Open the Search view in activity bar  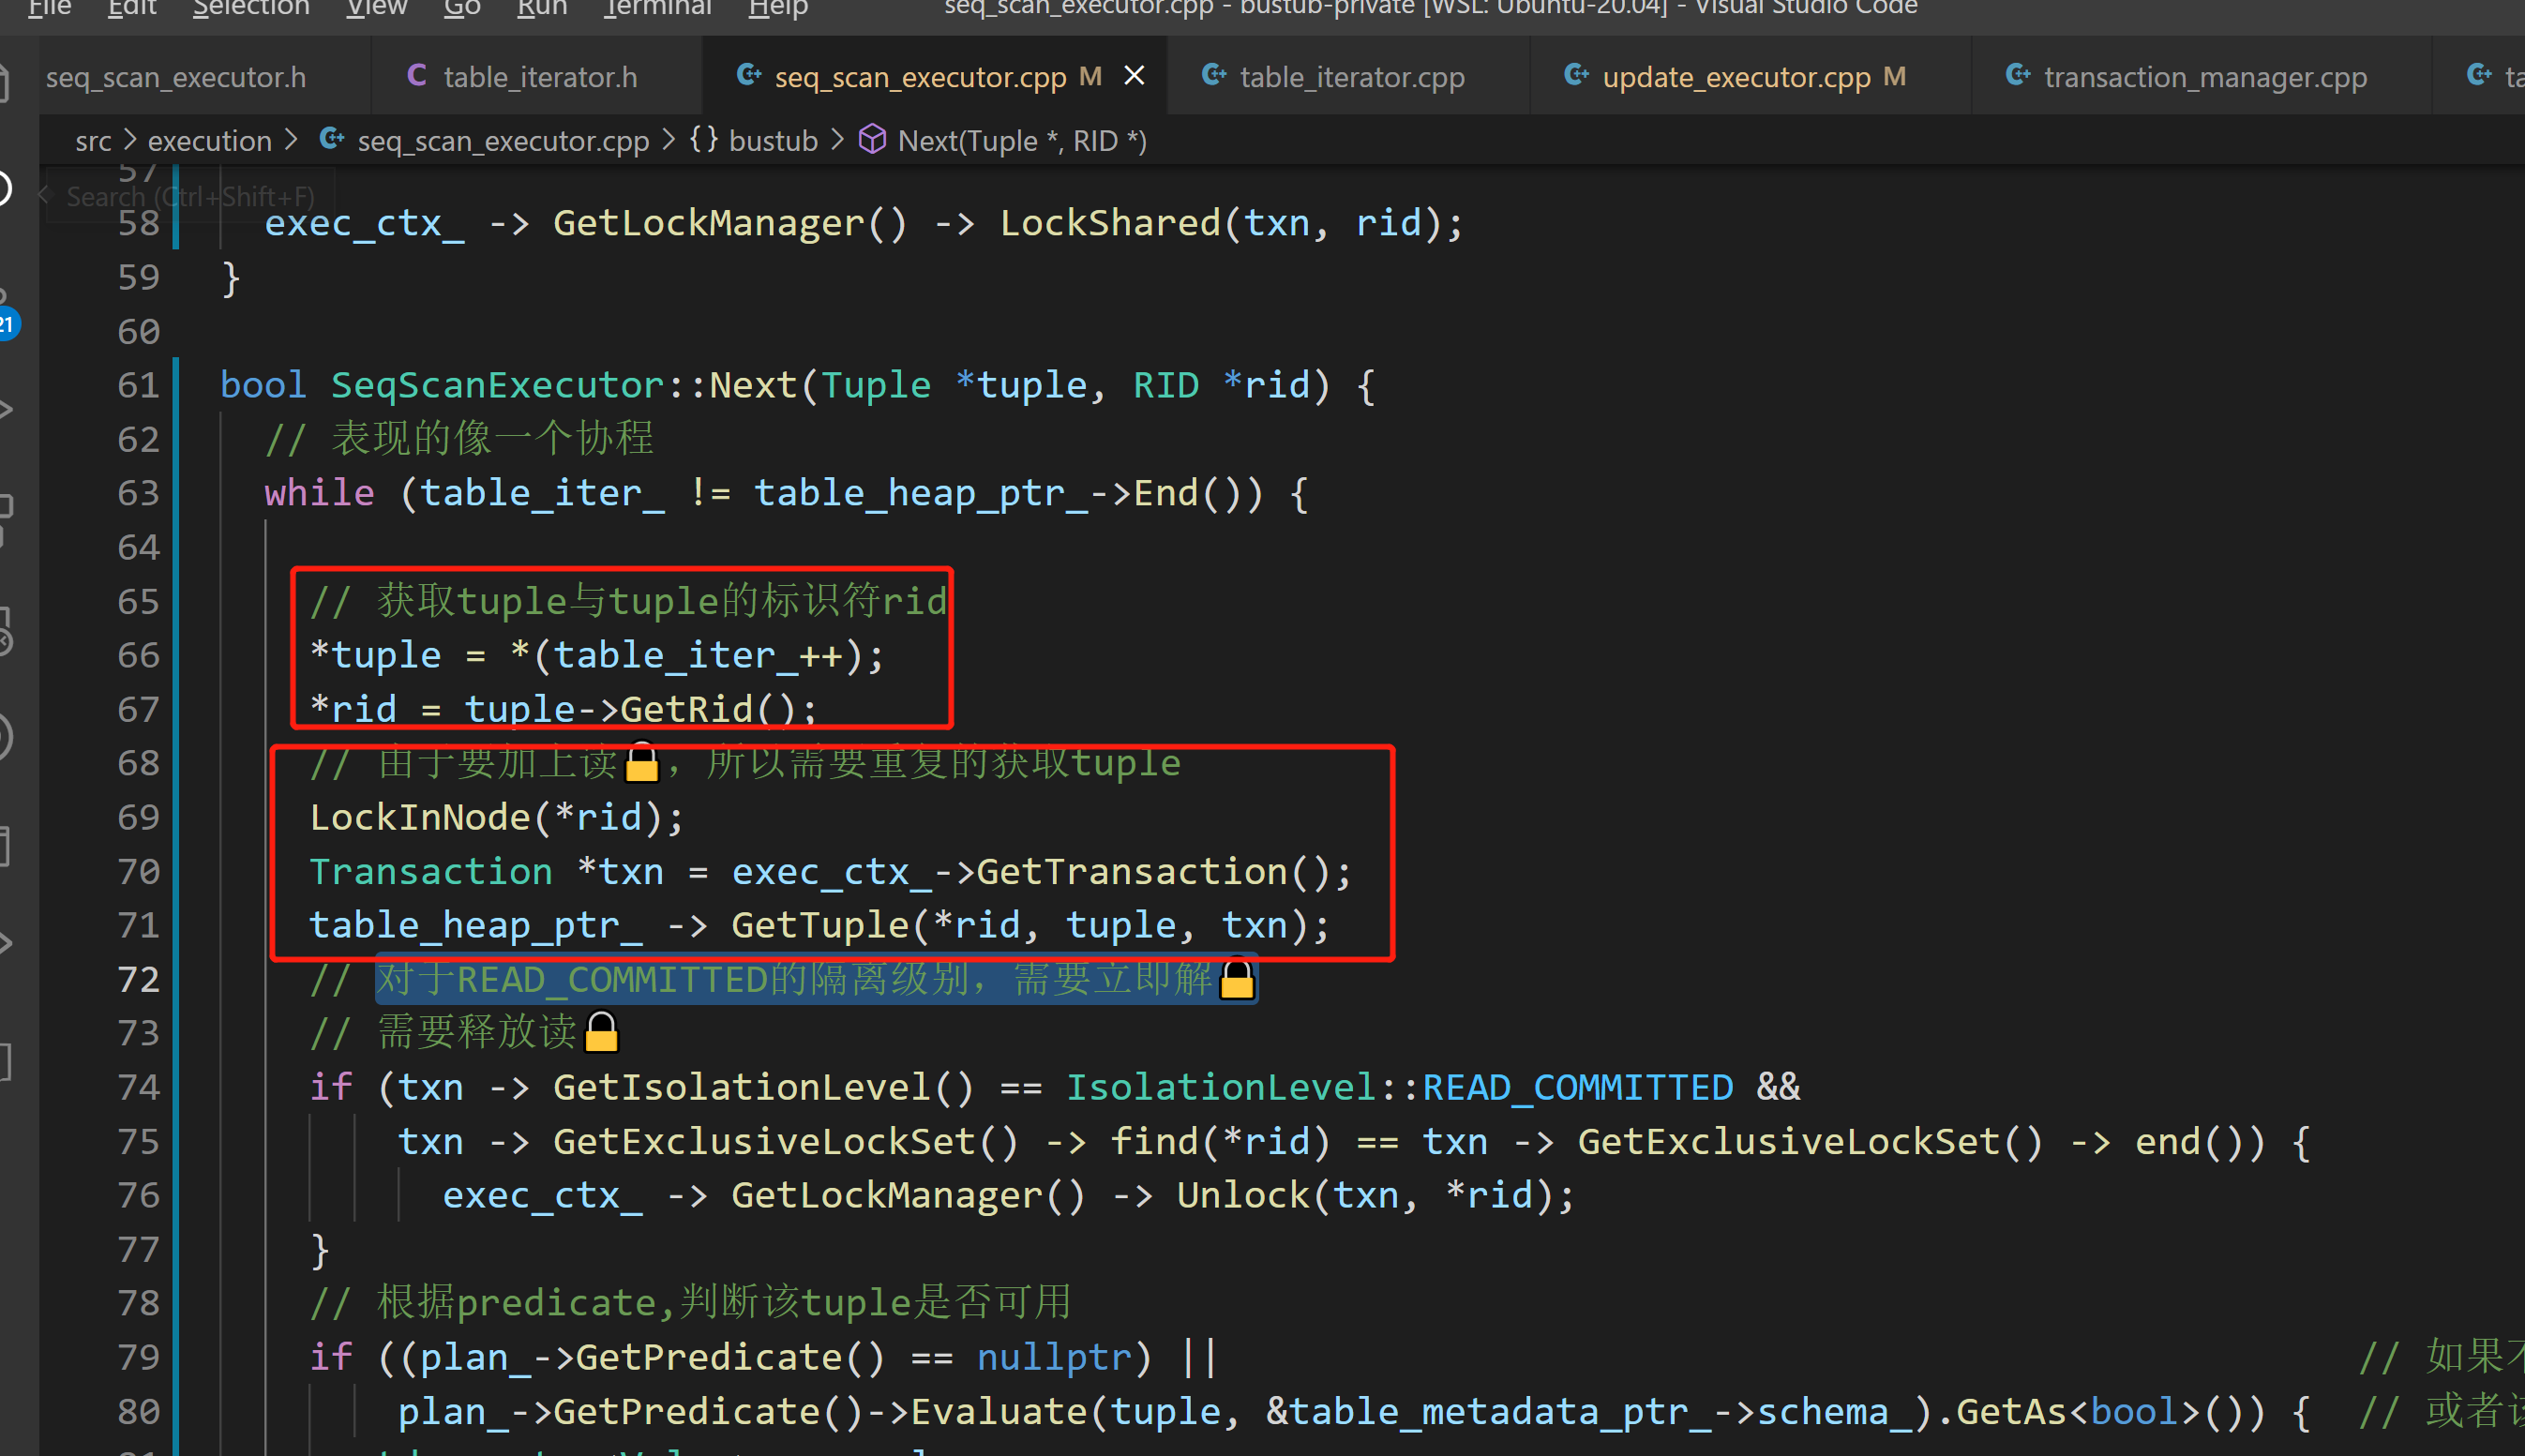6,188
